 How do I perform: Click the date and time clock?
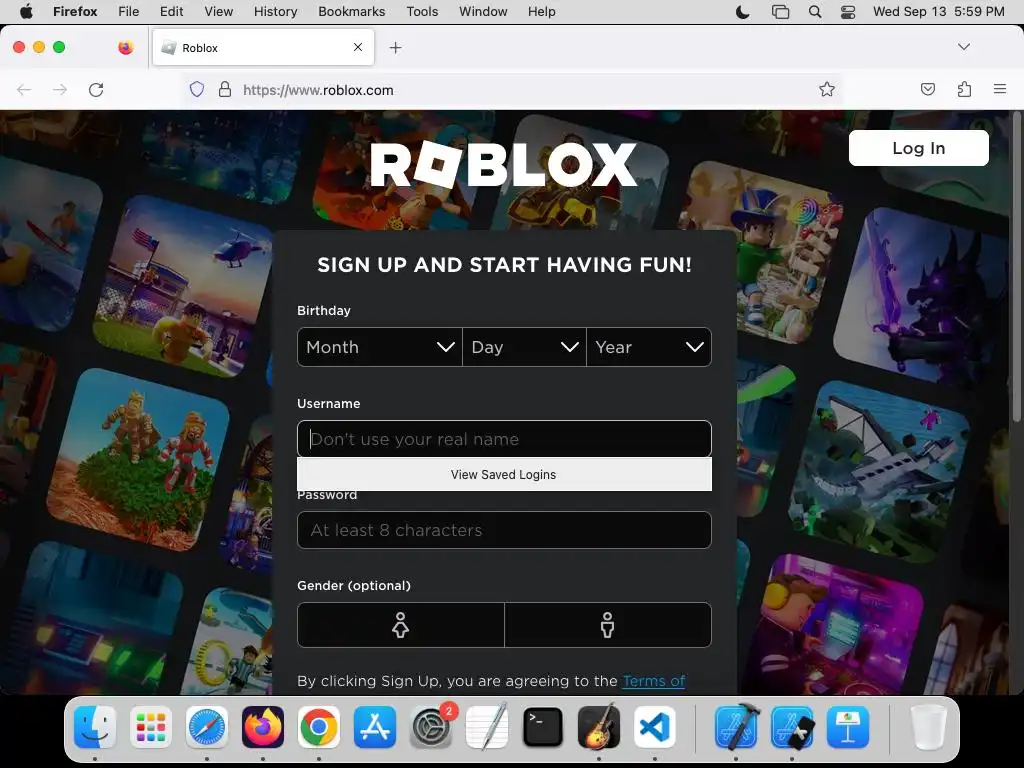938,12
